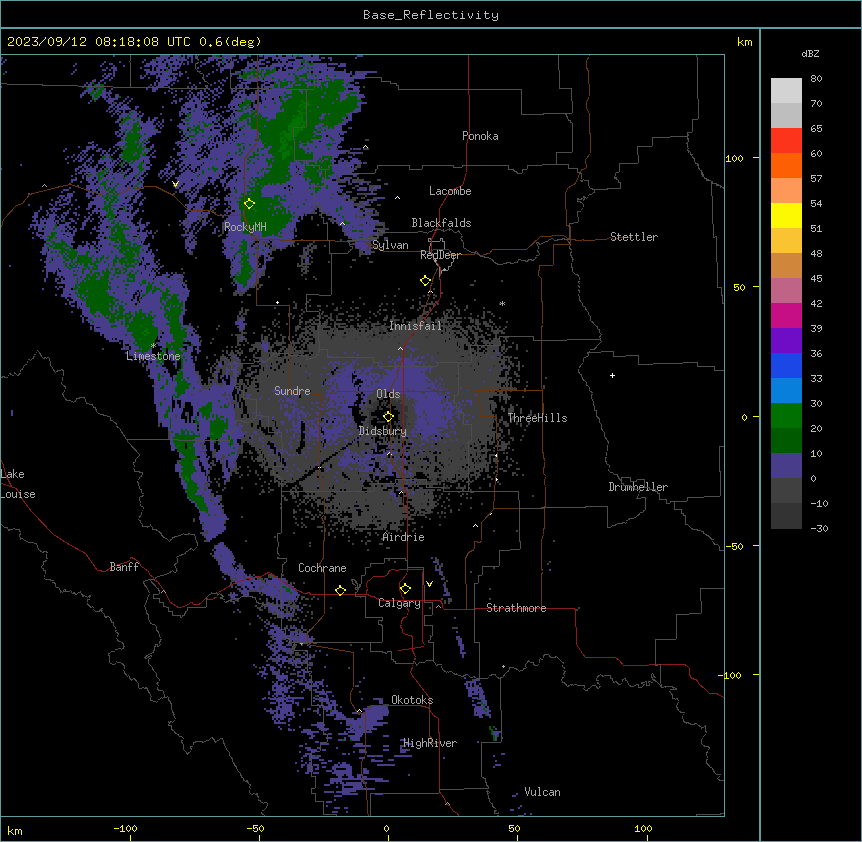Click the yellow V marker northwest of RockyMH

[x=175, y=184]
